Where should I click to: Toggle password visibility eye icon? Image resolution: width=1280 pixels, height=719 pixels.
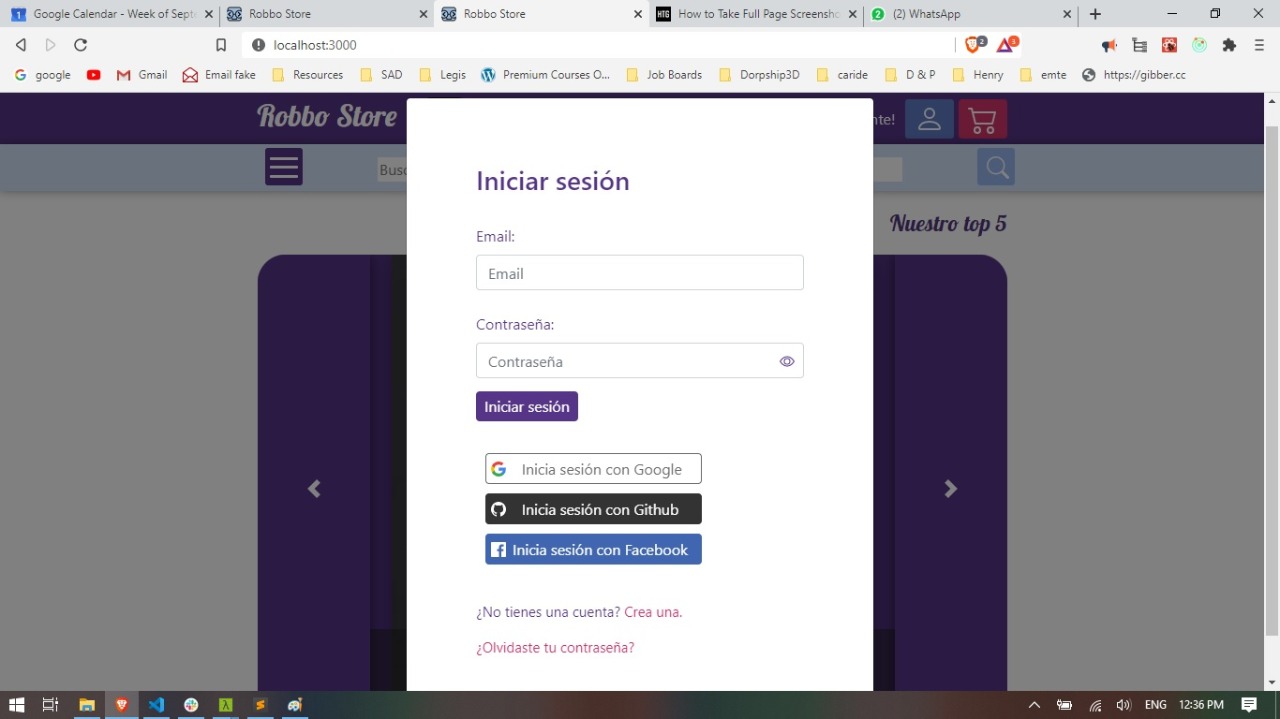click(x=787, y=361)
